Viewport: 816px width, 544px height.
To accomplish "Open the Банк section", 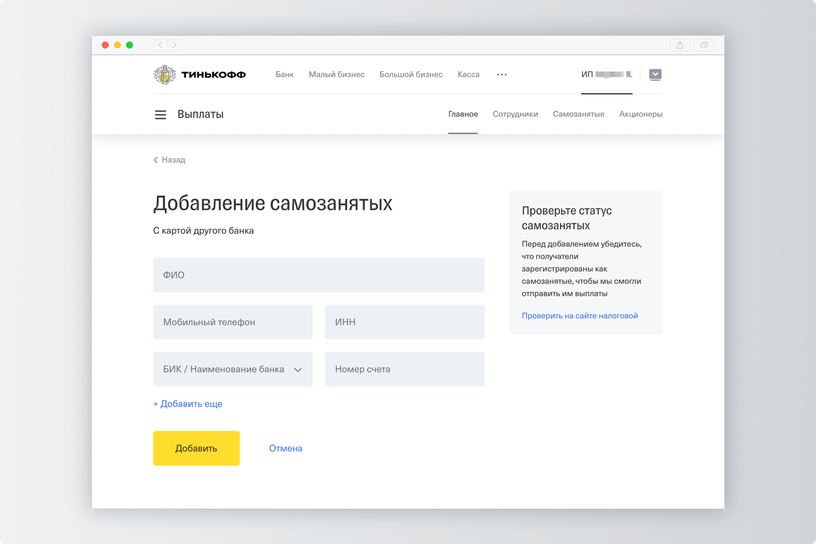I will (x=284, y=74).
